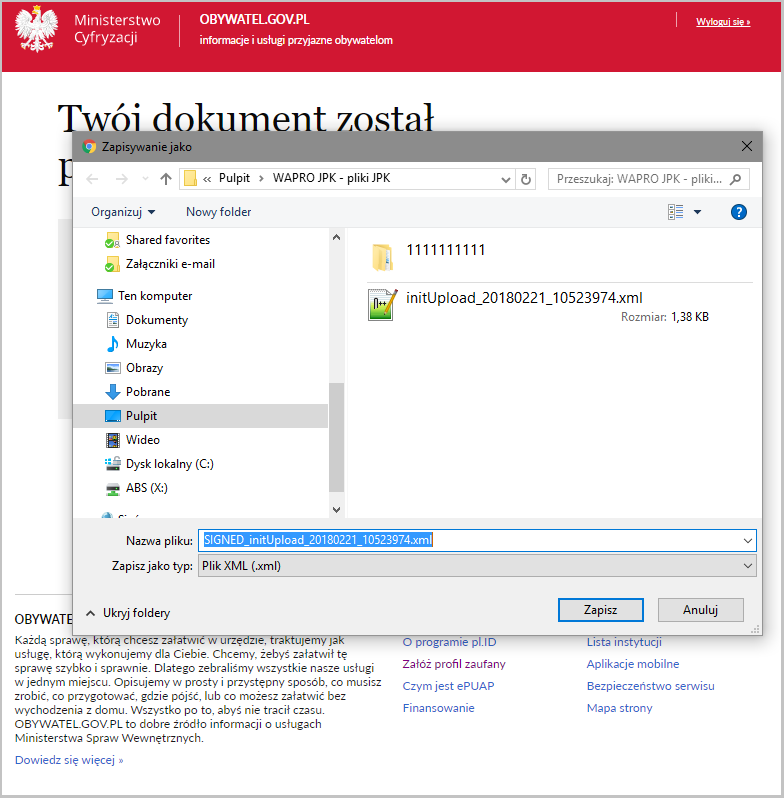Collapse folders with Ukryj foldery

pyautogui.click(x=127, y=613)
